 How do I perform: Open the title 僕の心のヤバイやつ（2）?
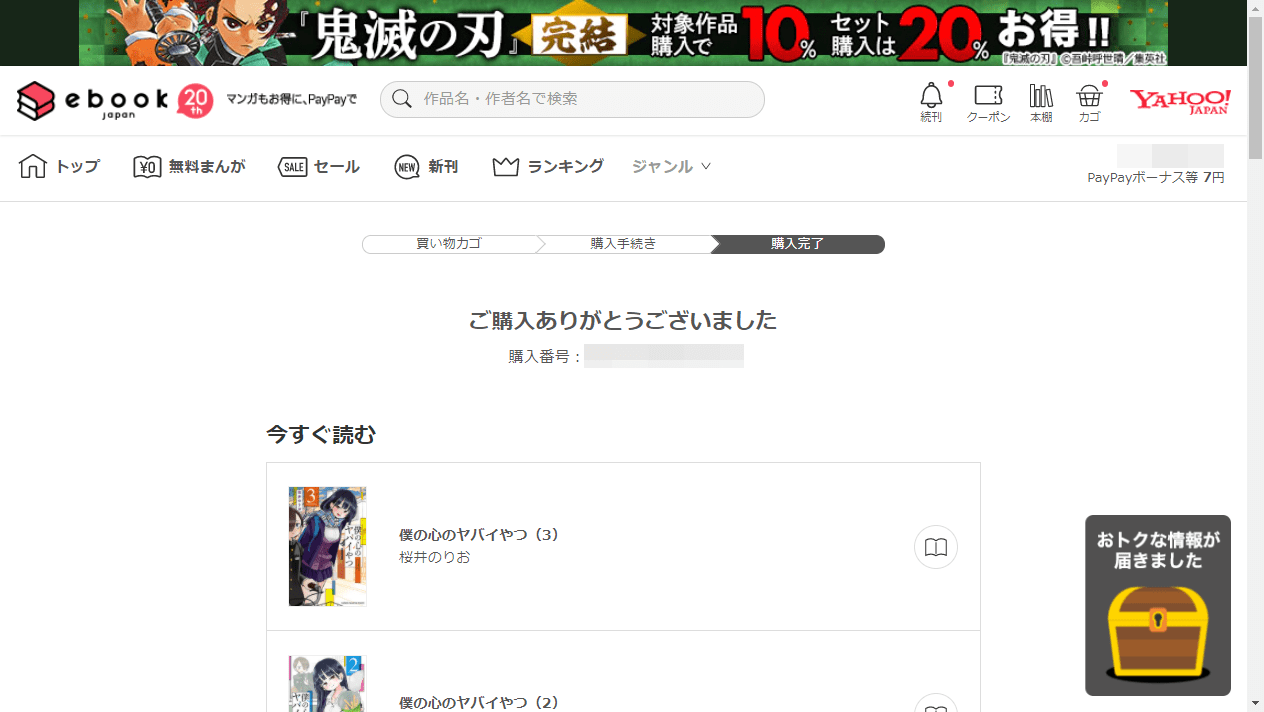[479, 703]
